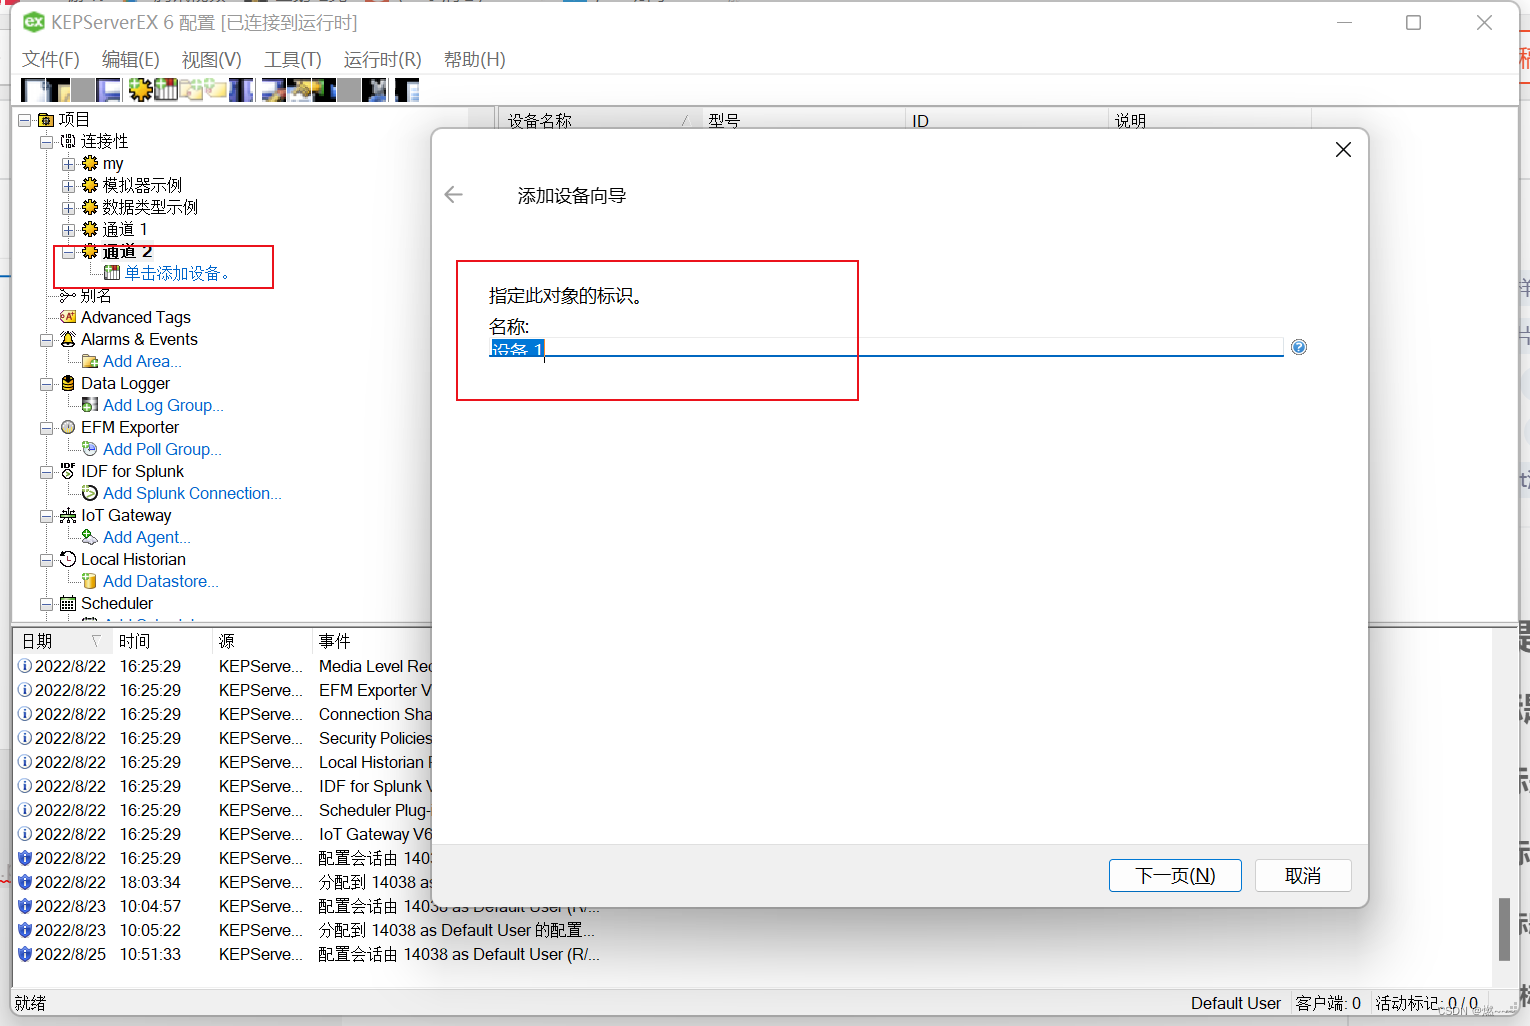Click the Local Historian clock icon
The image size is (1530, 1026).
68,559
